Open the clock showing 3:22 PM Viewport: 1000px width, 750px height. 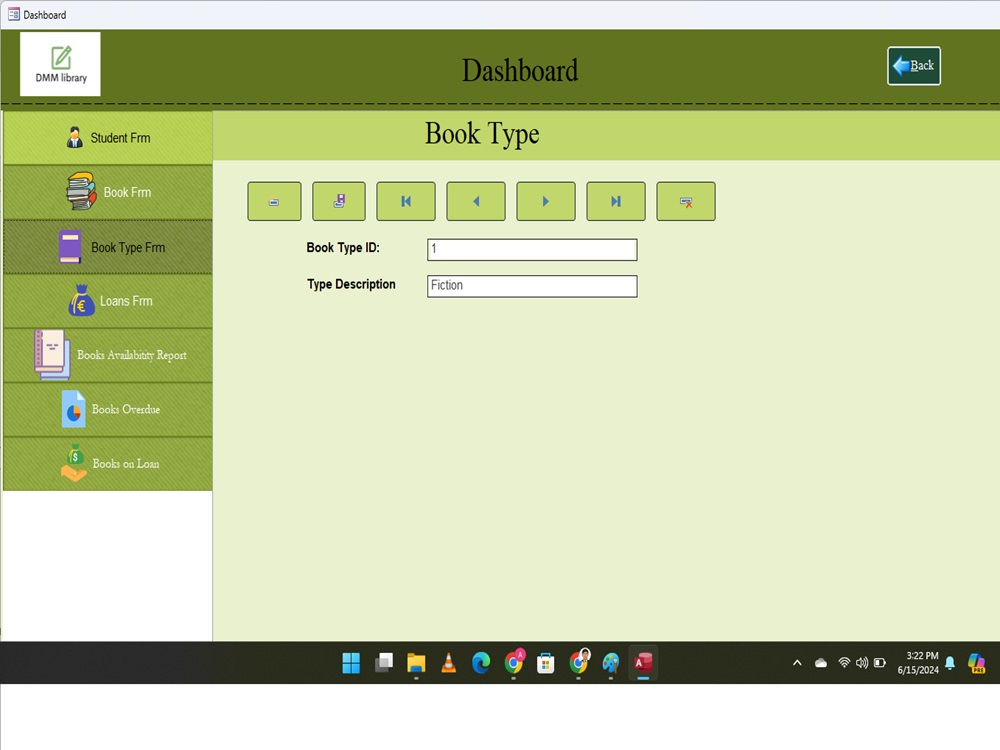(918, 663)
